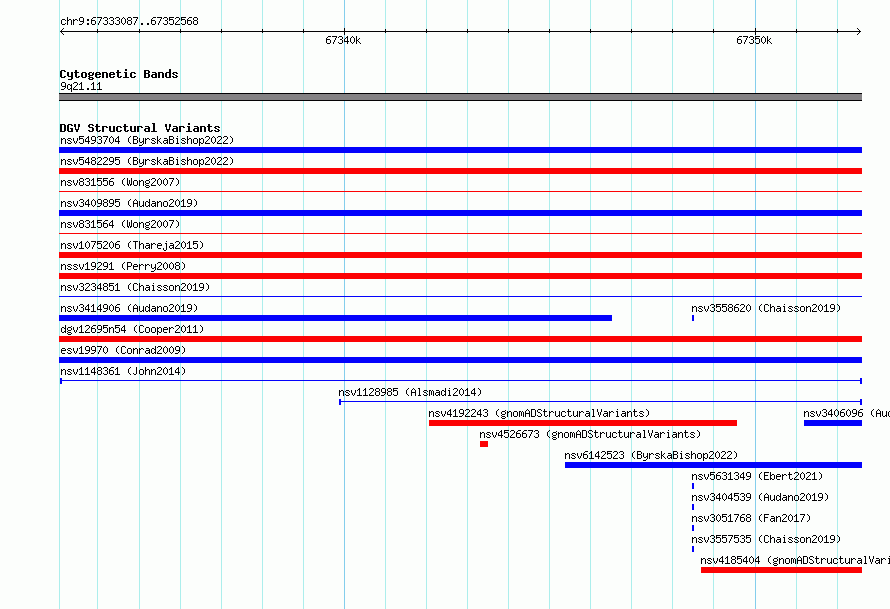Select the blue nsv3406096 variant bar
This screenshot has width=890, height=609.
click(x=833, y=423)
